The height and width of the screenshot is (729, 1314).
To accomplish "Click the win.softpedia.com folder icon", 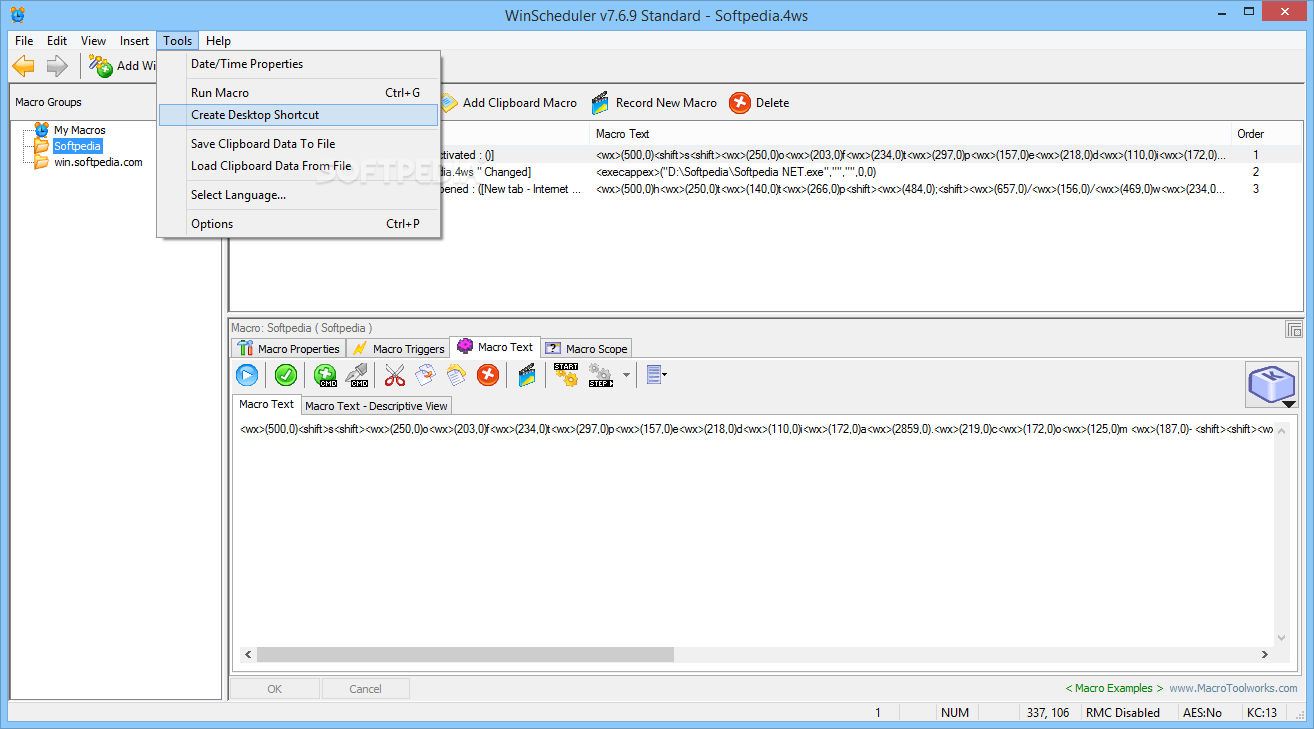I will pyautogui.click(x=41, y=162).
